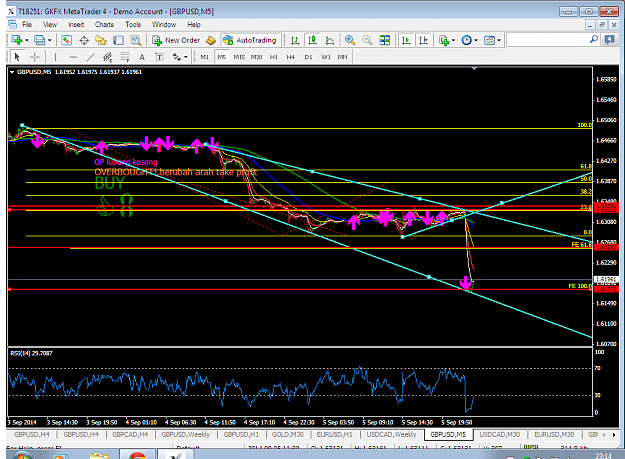625x459 pixels.
Task: Open the Insert menu
Action: pos(76,24)
